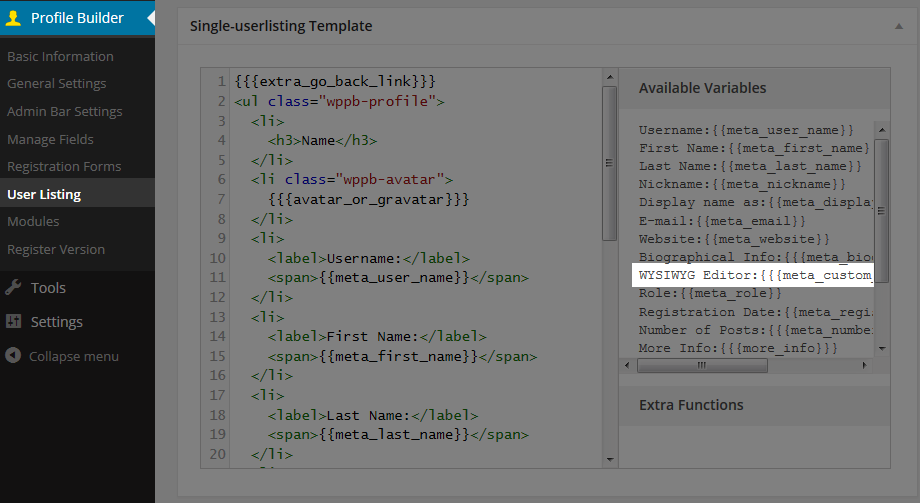Open Admin Bar Settings
This screenshot has width=920, height=503.
point(65,111)
